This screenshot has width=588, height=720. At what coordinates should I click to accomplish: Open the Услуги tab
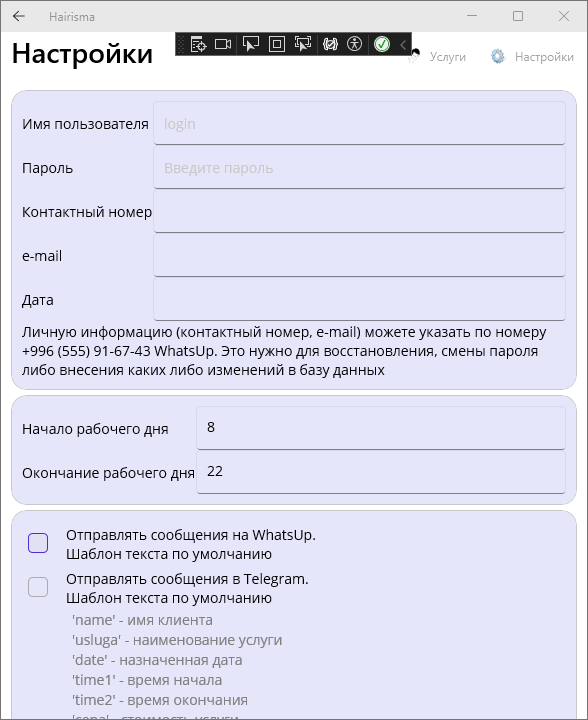[x=437, y=56]
